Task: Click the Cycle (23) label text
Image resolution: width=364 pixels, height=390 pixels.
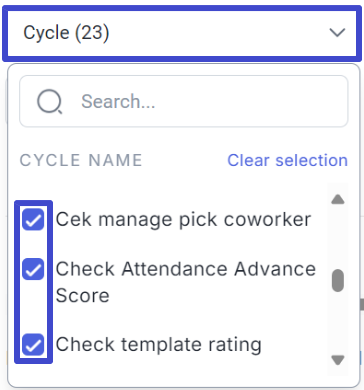Action: click(x=66, y=33)
